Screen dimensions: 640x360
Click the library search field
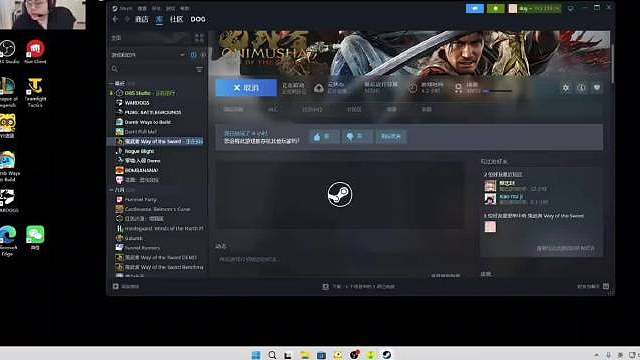(x=153, y=69)
